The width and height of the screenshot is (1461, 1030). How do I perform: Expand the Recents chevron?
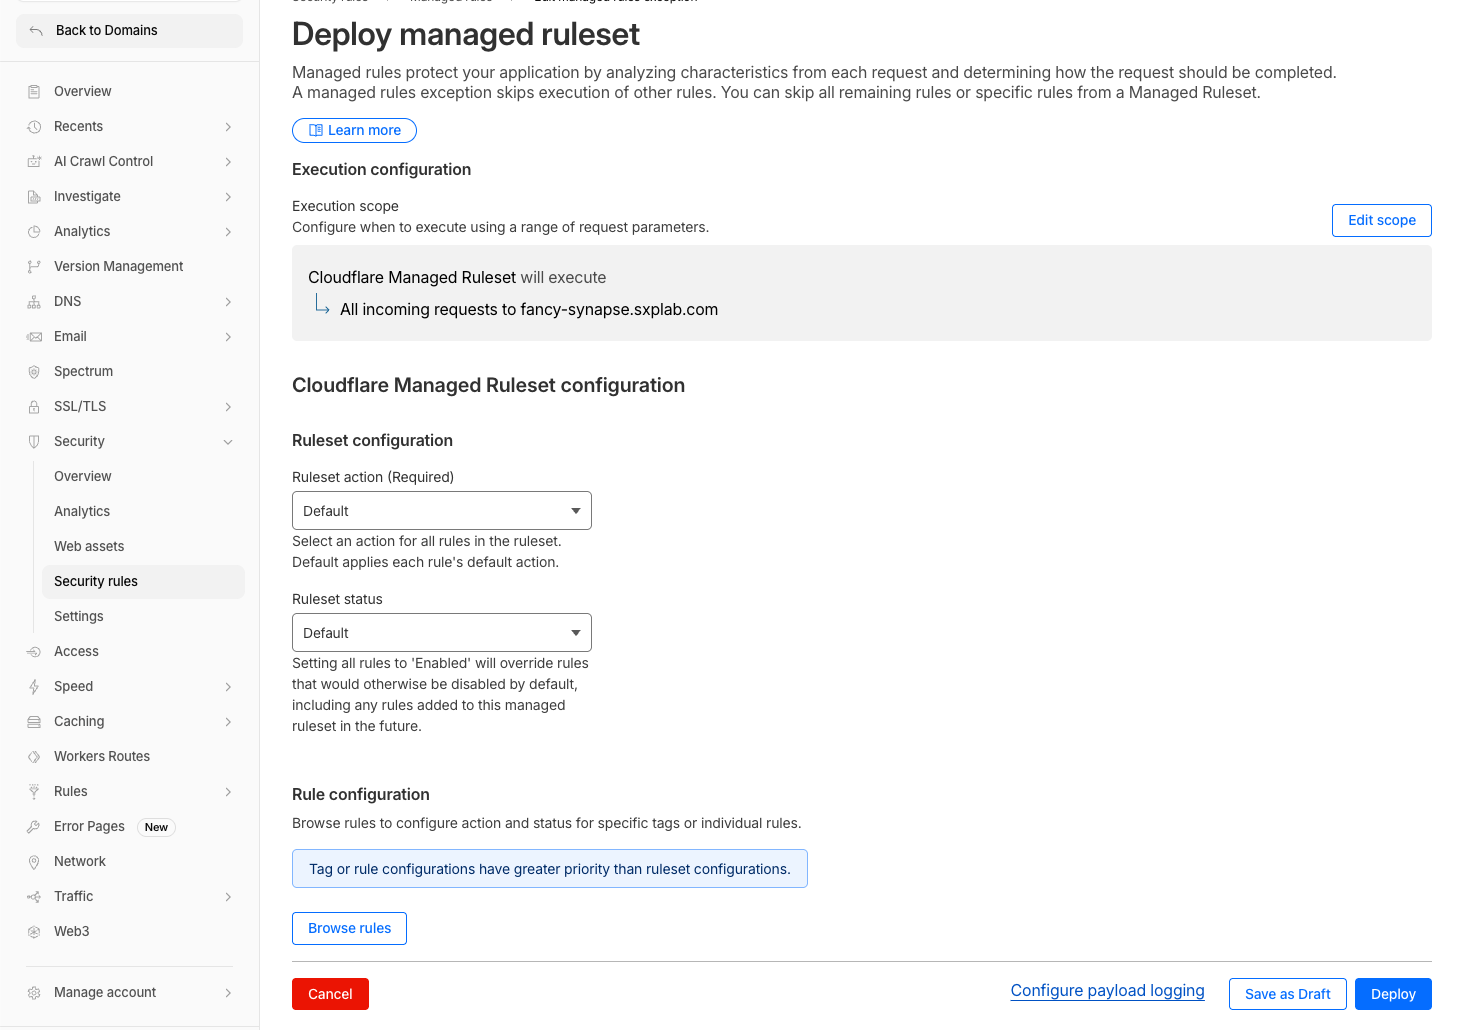(228, 126)
